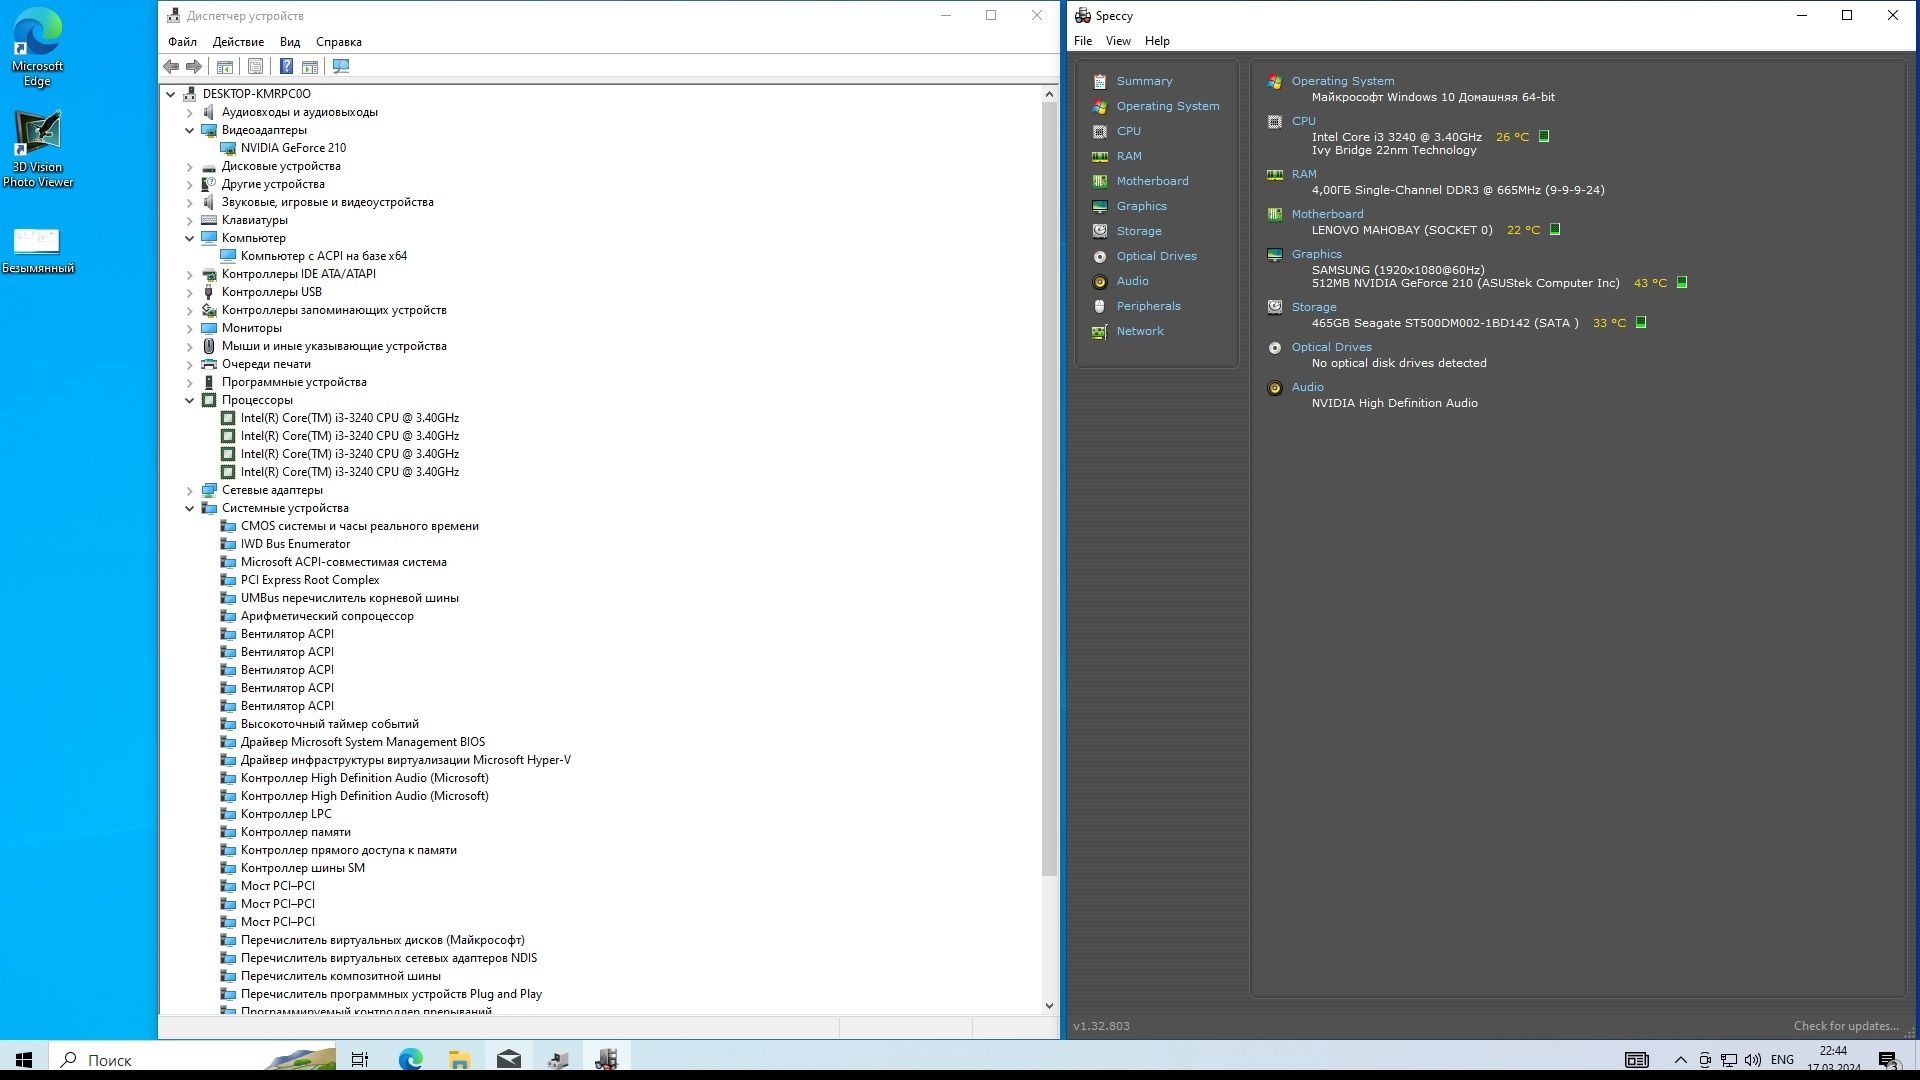Image resolution: width=1920 pixels, height=1080 pixels.
Task: Open Help menu in Speccy
Action: (1157, 41)
